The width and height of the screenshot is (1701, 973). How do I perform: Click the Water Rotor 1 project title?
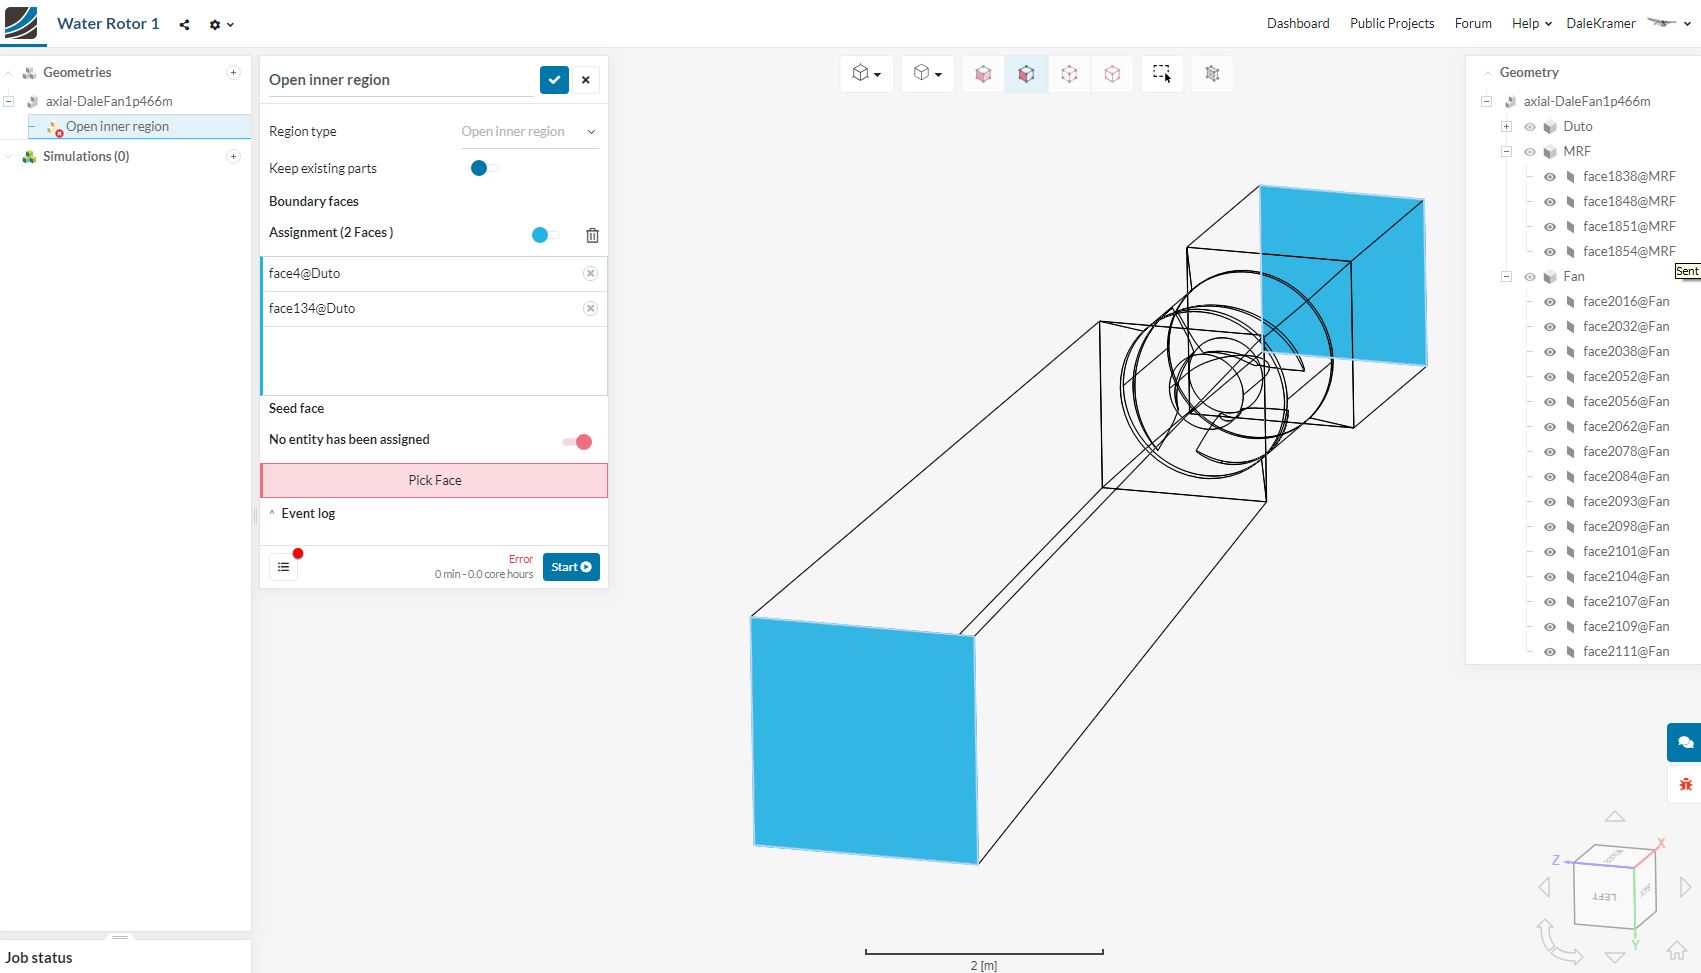click(x=108, y=24)
